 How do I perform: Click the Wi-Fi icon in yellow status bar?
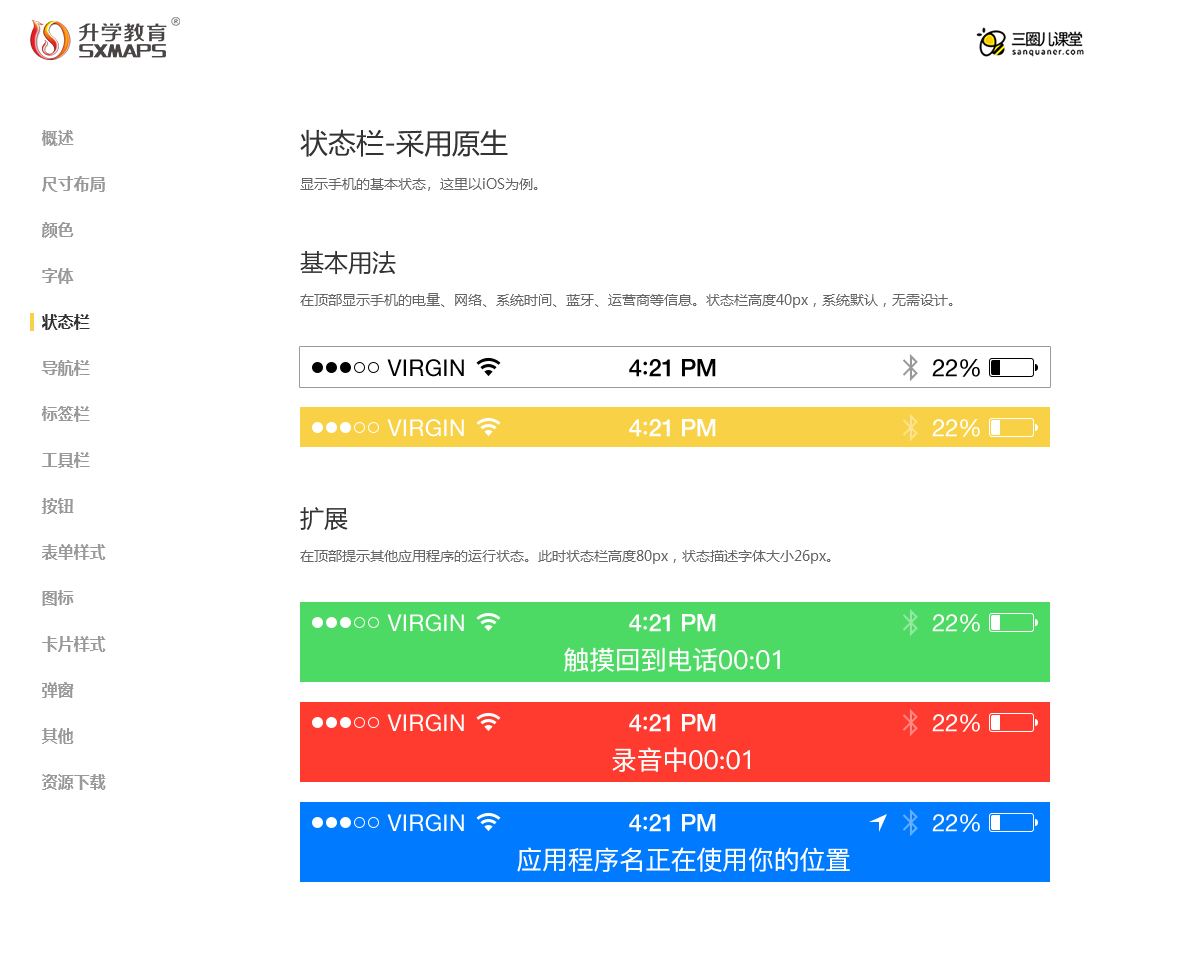point(489,427)
